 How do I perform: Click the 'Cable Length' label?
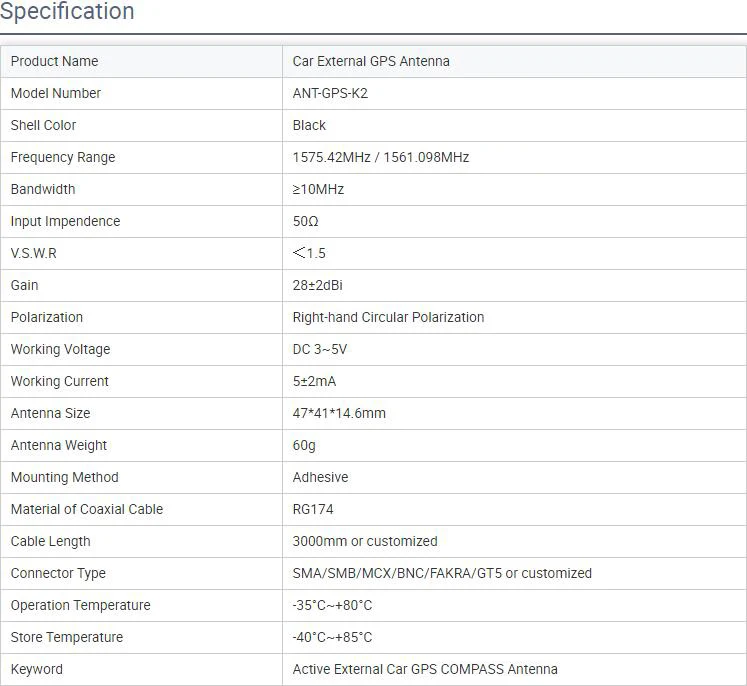[50, 541]
